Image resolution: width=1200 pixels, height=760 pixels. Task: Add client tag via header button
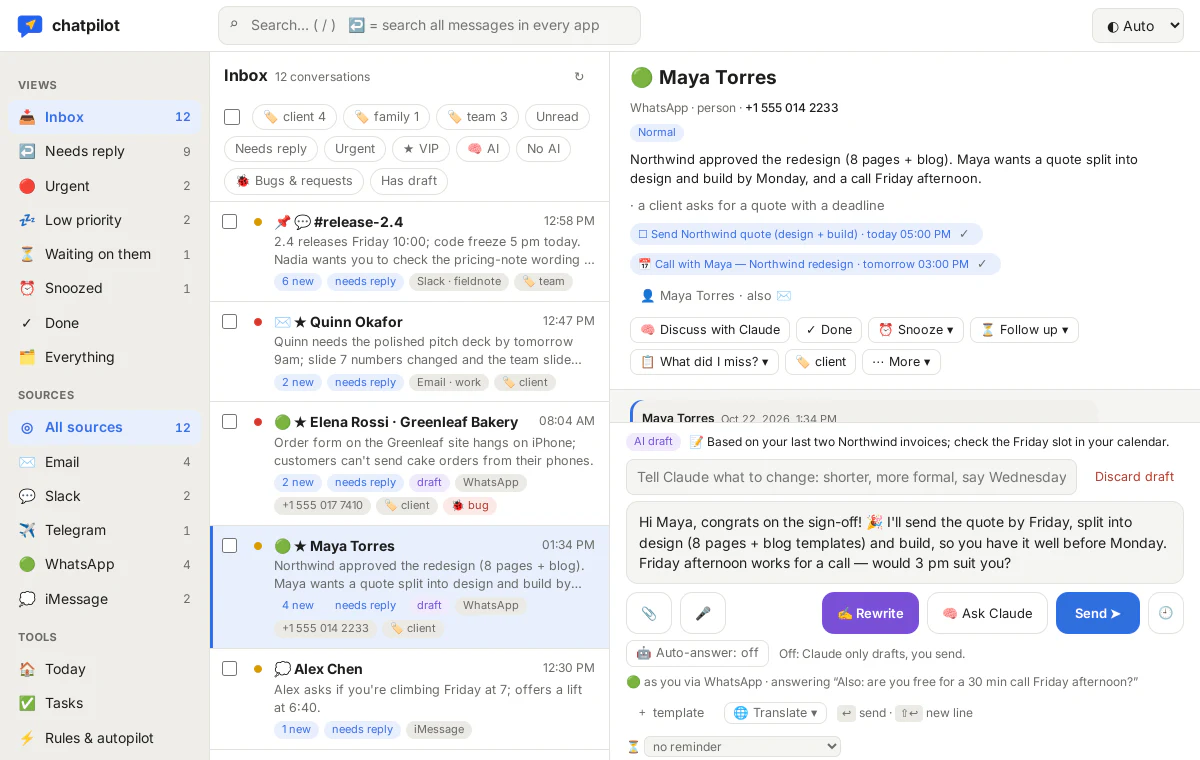coord(820,362)
